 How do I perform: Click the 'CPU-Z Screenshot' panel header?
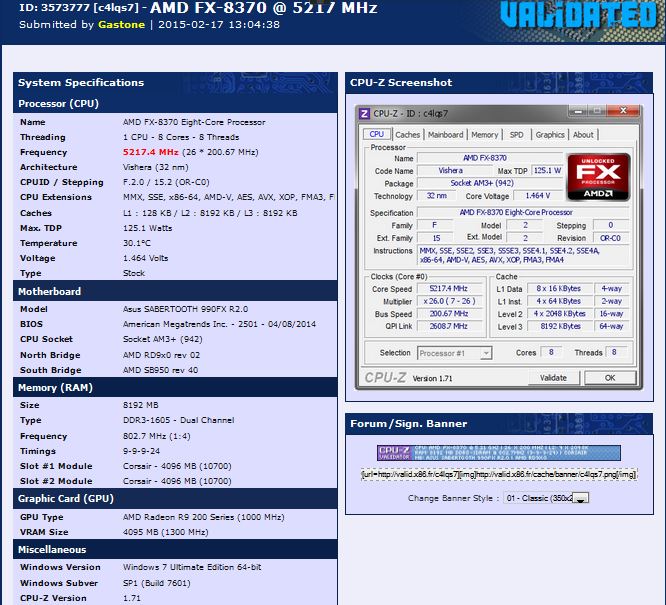[x=499, y=83]
